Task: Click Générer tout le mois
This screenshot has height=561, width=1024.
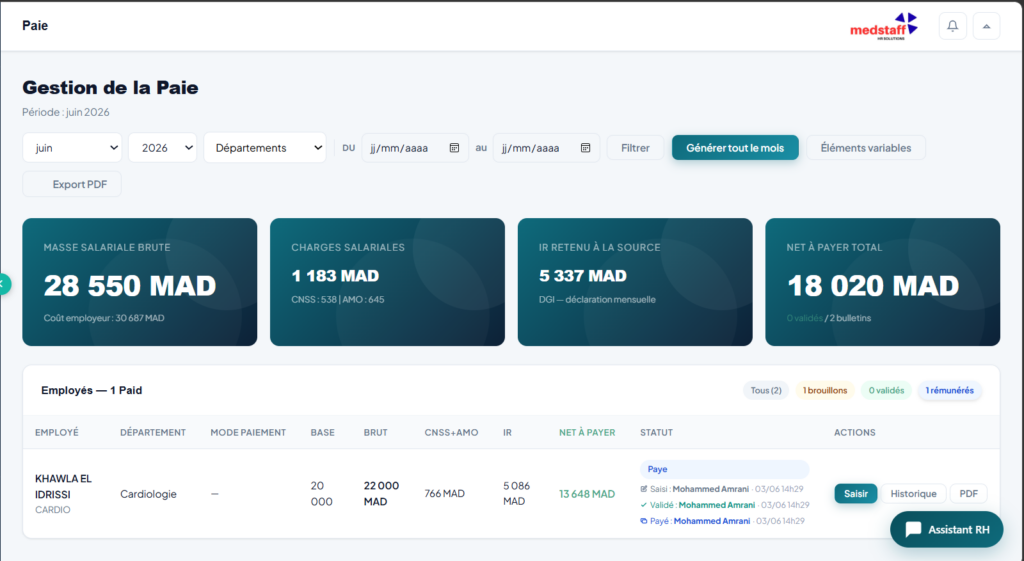Action: pyautogui.click(x=735, y=148)
